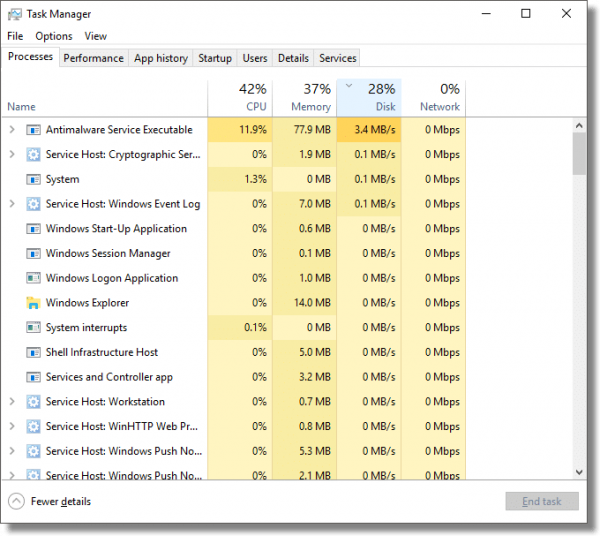Click the Antimalware Service Executable process icon
Viewport: 600px width, 536px height.
33,130
